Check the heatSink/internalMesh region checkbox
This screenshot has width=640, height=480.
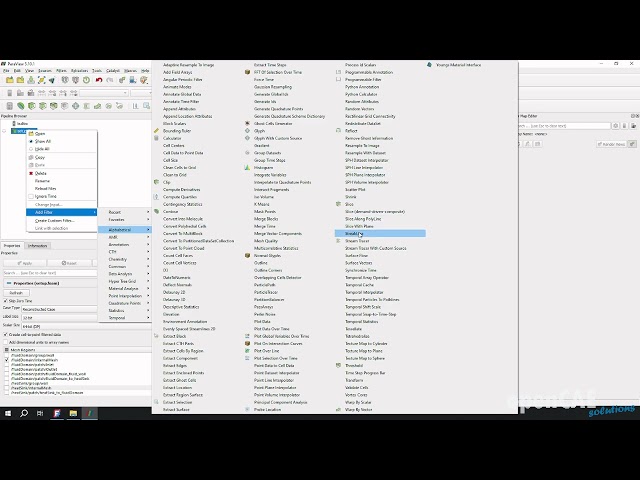7,388
